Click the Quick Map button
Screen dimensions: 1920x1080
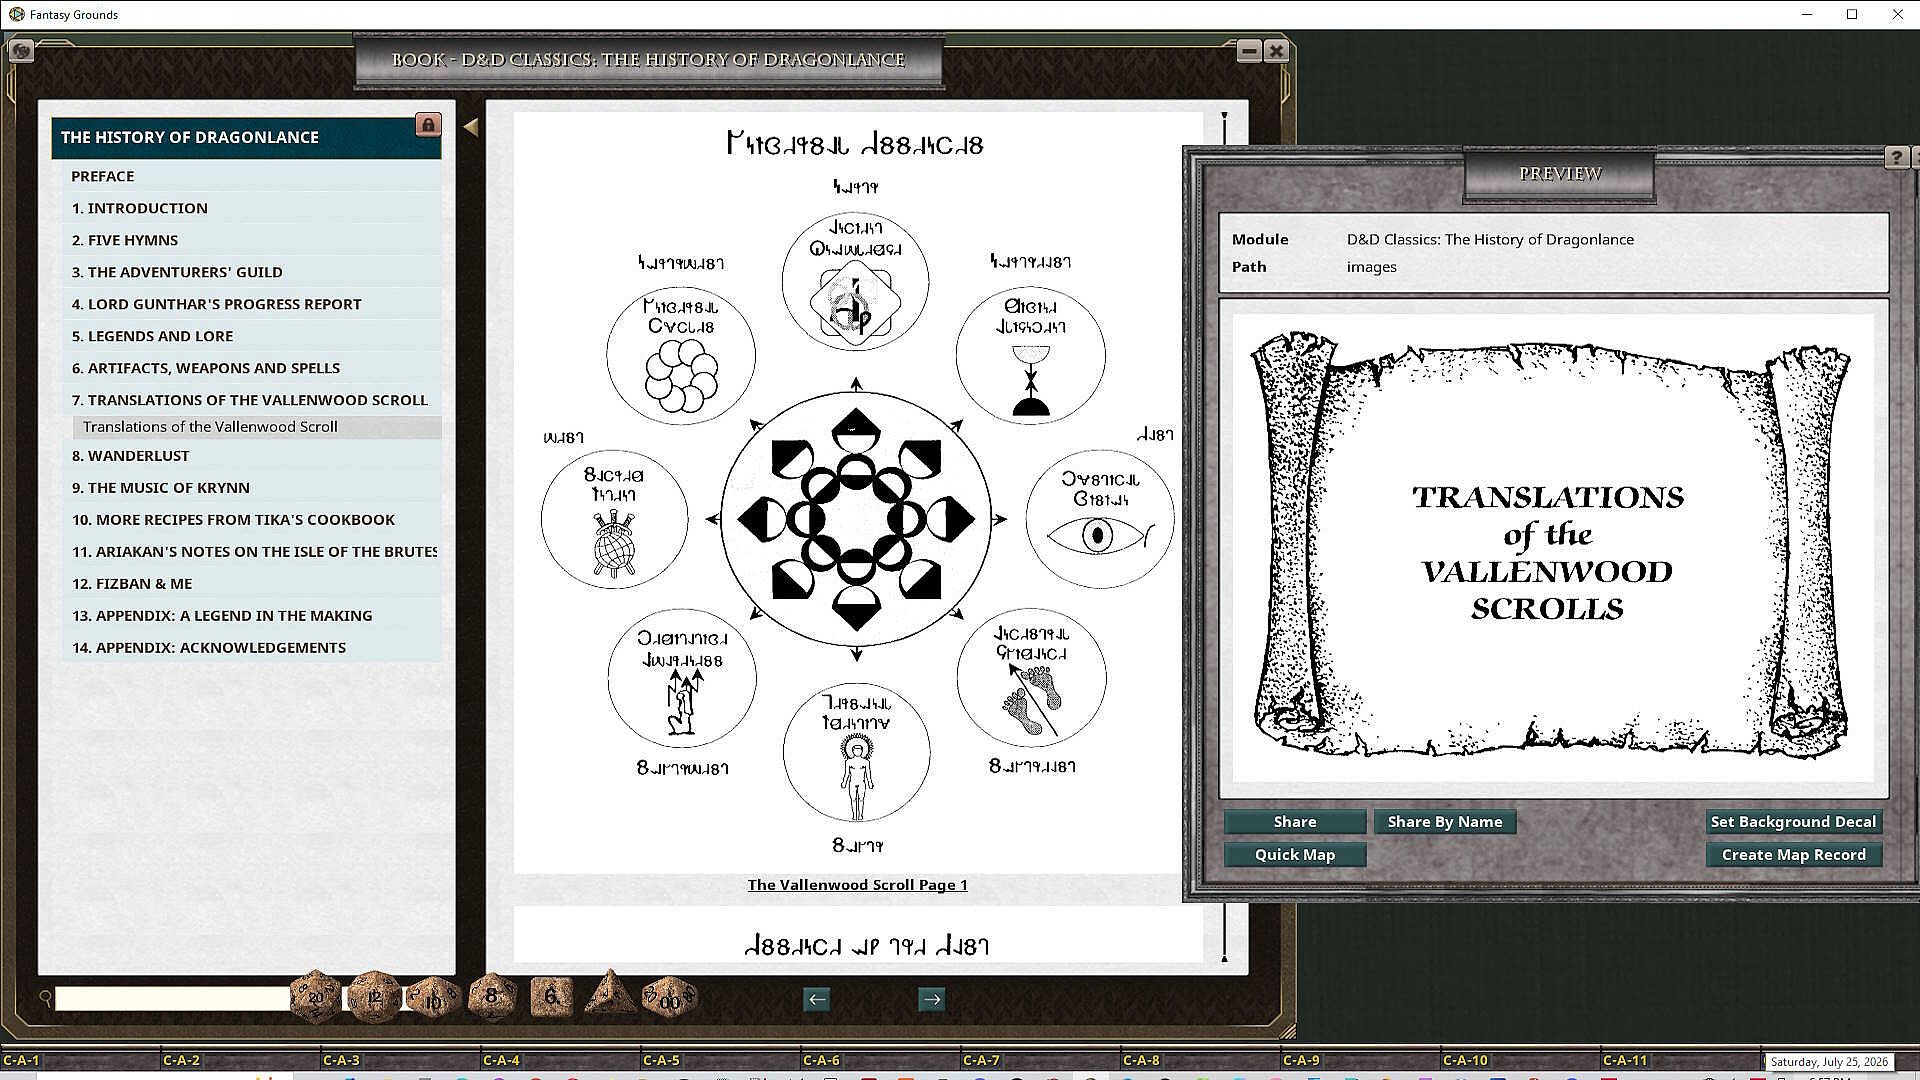coord(1295,855)
